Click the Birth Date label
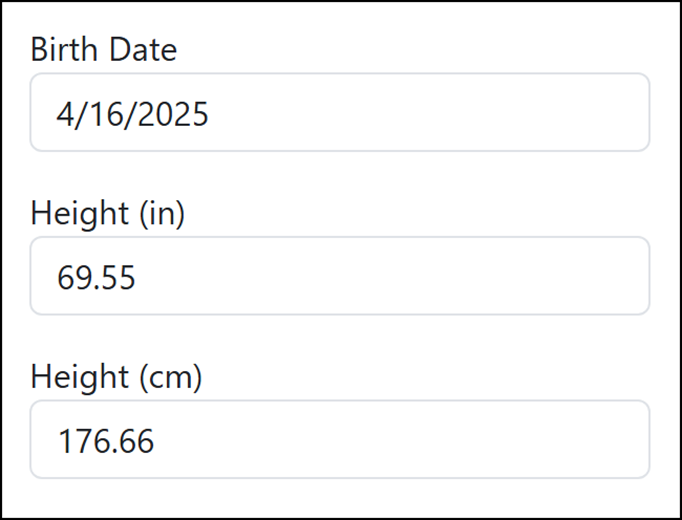Image resolution: width=682 pixels, height=520 pixels. pyautogui.click(x=104, y=49)
